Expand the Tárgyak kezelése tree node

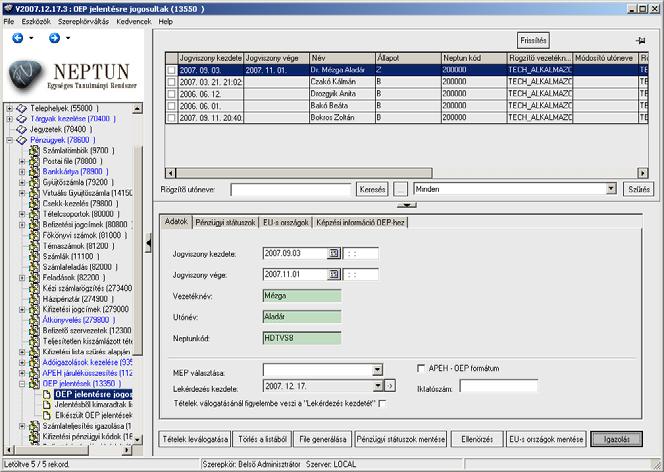(9, 119)
